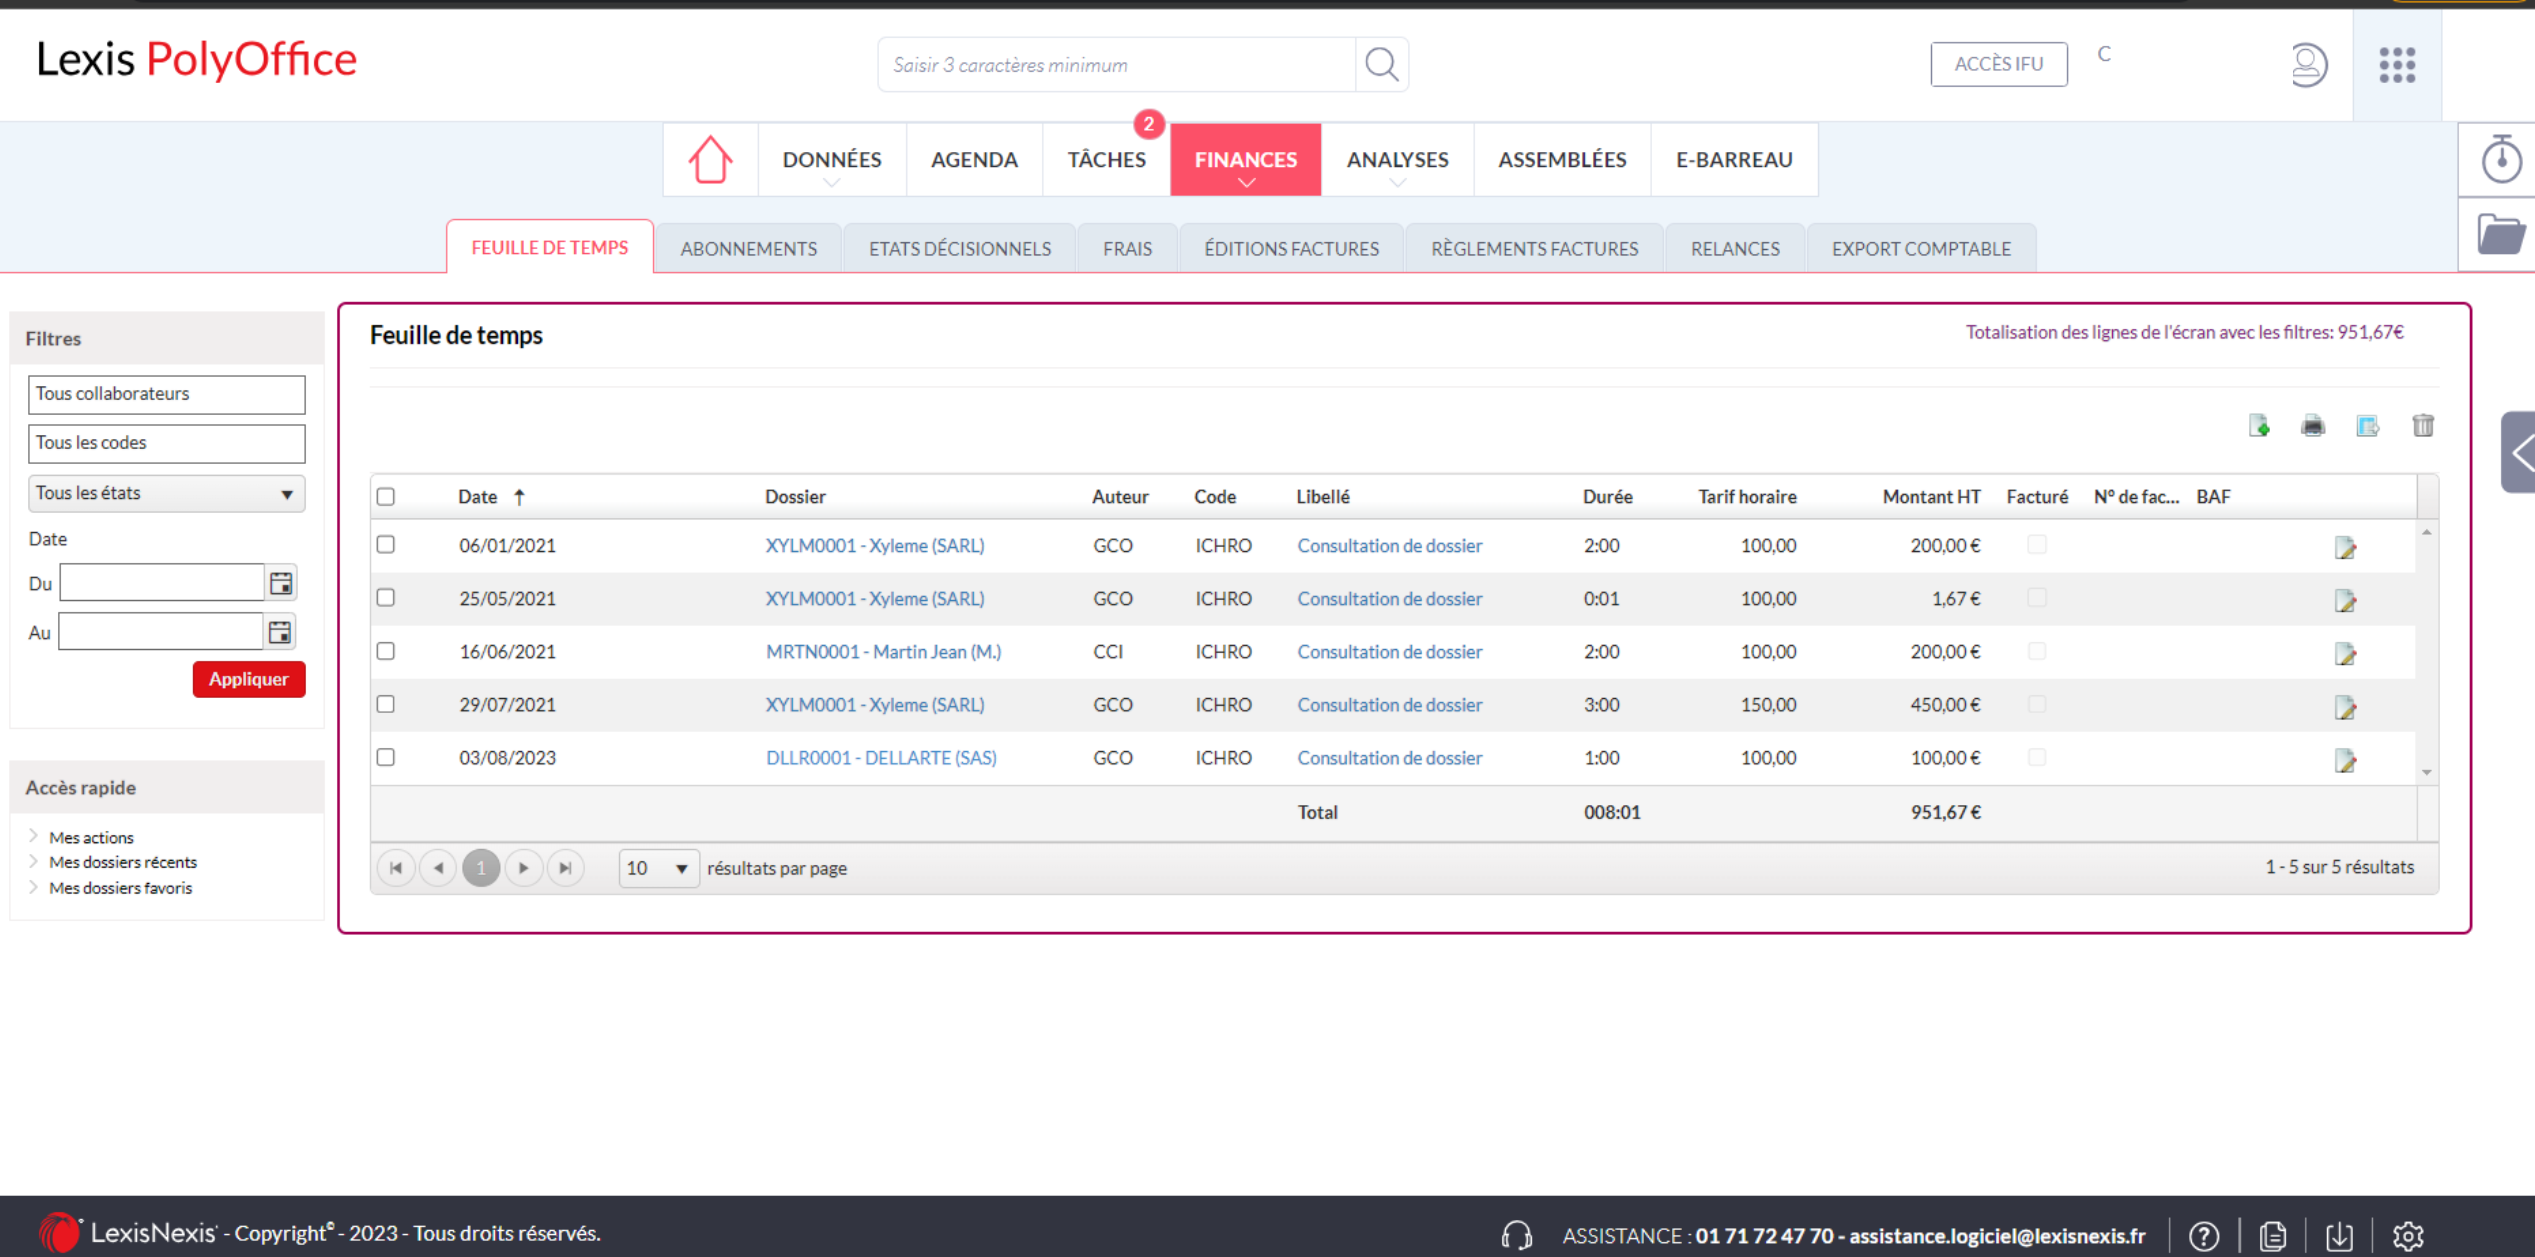Expand the Tous les états dropdown

pos(166,493)
